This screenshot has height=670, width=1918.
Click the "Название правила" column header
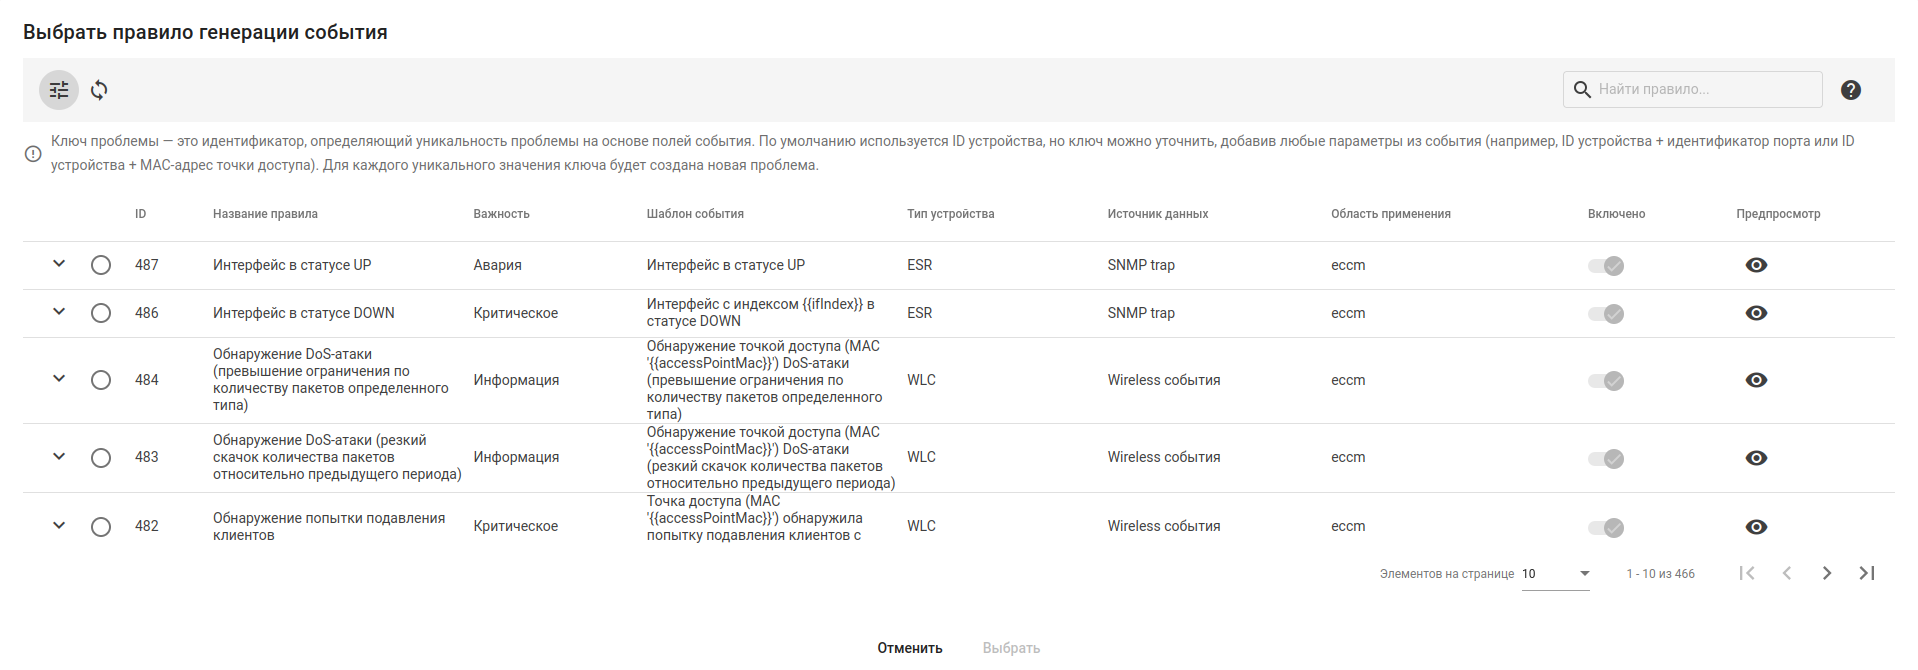(x=265, y=214)
